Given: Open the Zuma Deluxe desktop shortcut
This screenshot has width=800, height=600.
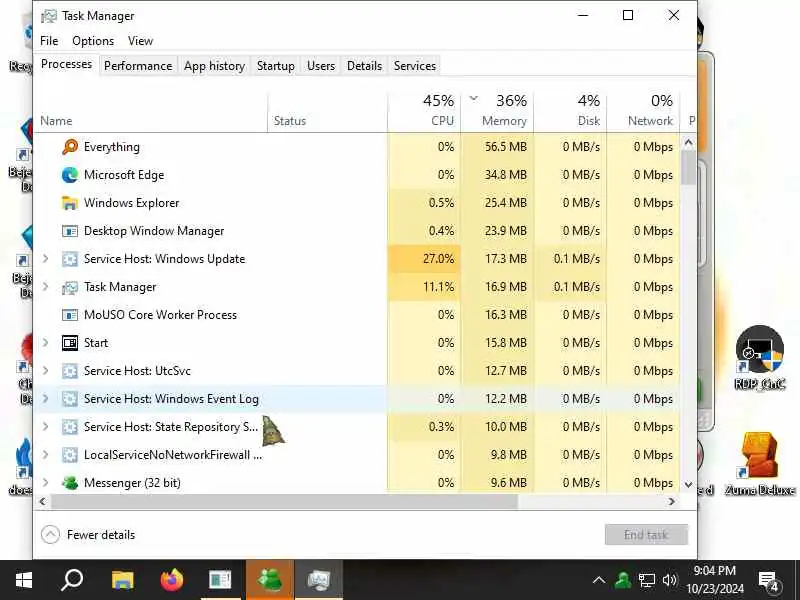Looking at the screenshot, I should tap(760, 463).
